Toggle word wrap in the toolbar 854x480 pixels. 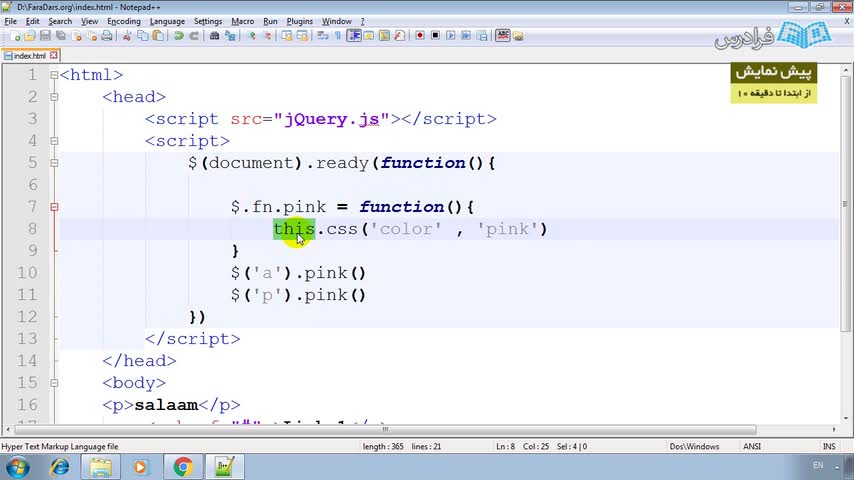tap(322, 36)
